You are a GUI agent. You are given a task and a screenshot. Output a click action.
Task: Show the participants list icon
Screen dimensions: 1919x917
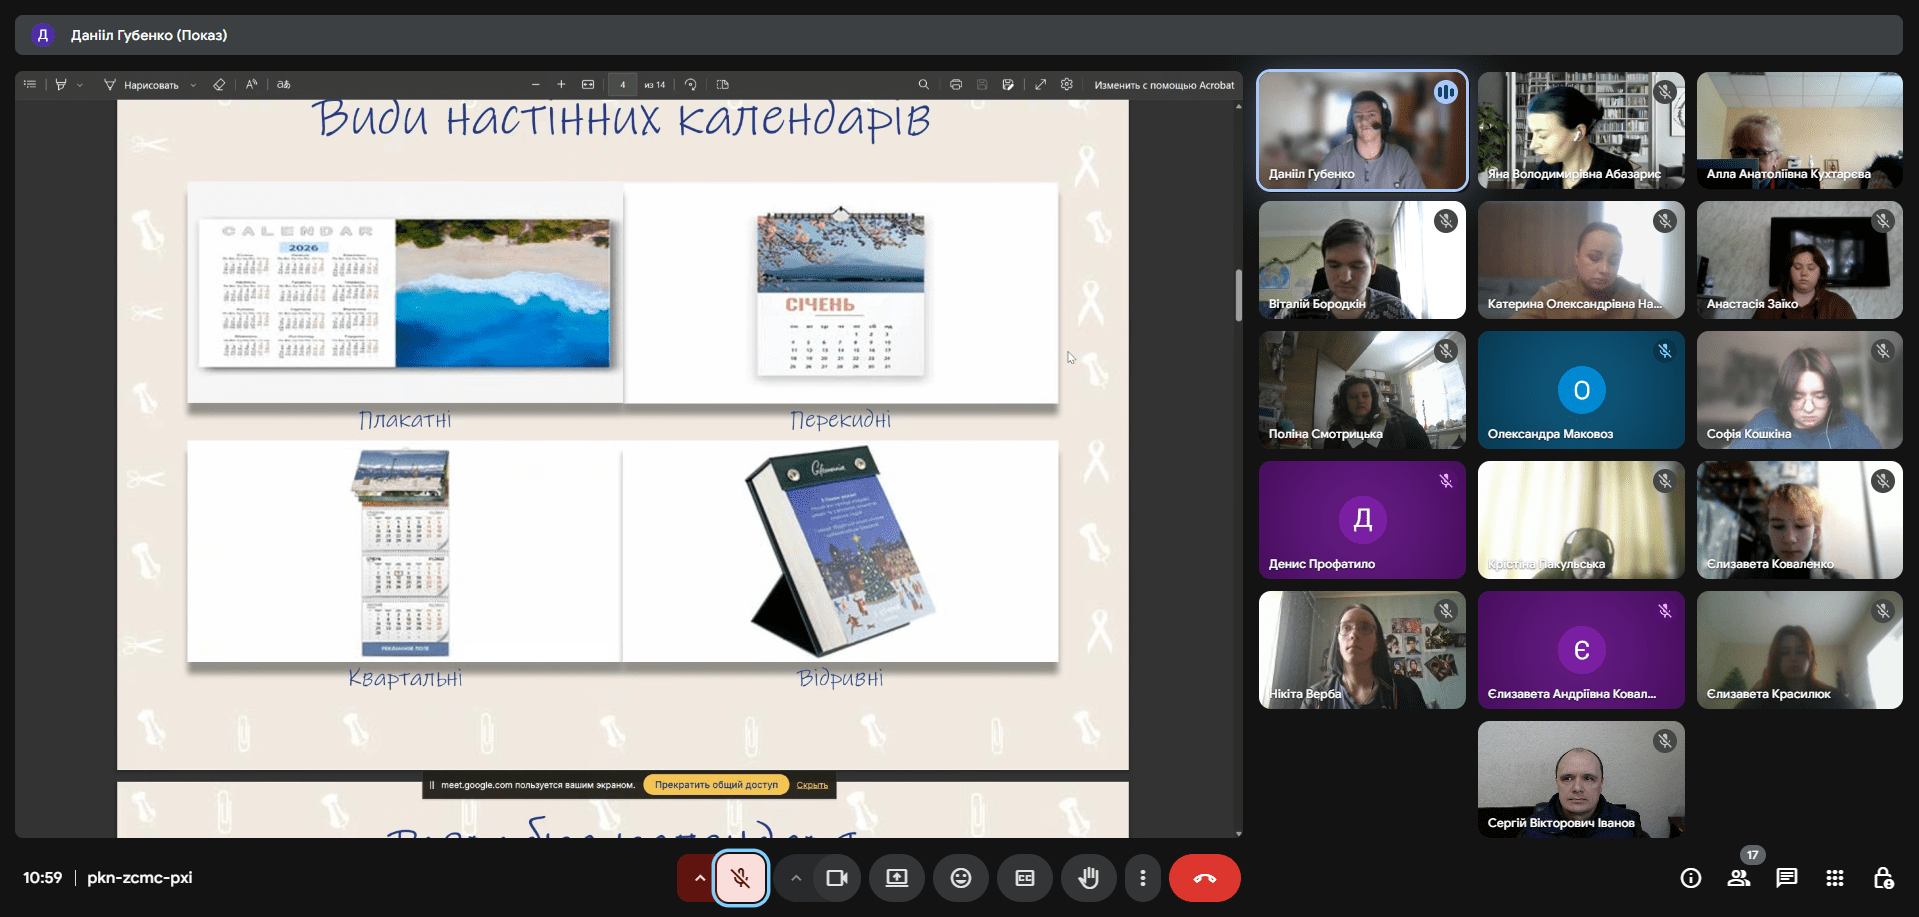coord(1739,878)
